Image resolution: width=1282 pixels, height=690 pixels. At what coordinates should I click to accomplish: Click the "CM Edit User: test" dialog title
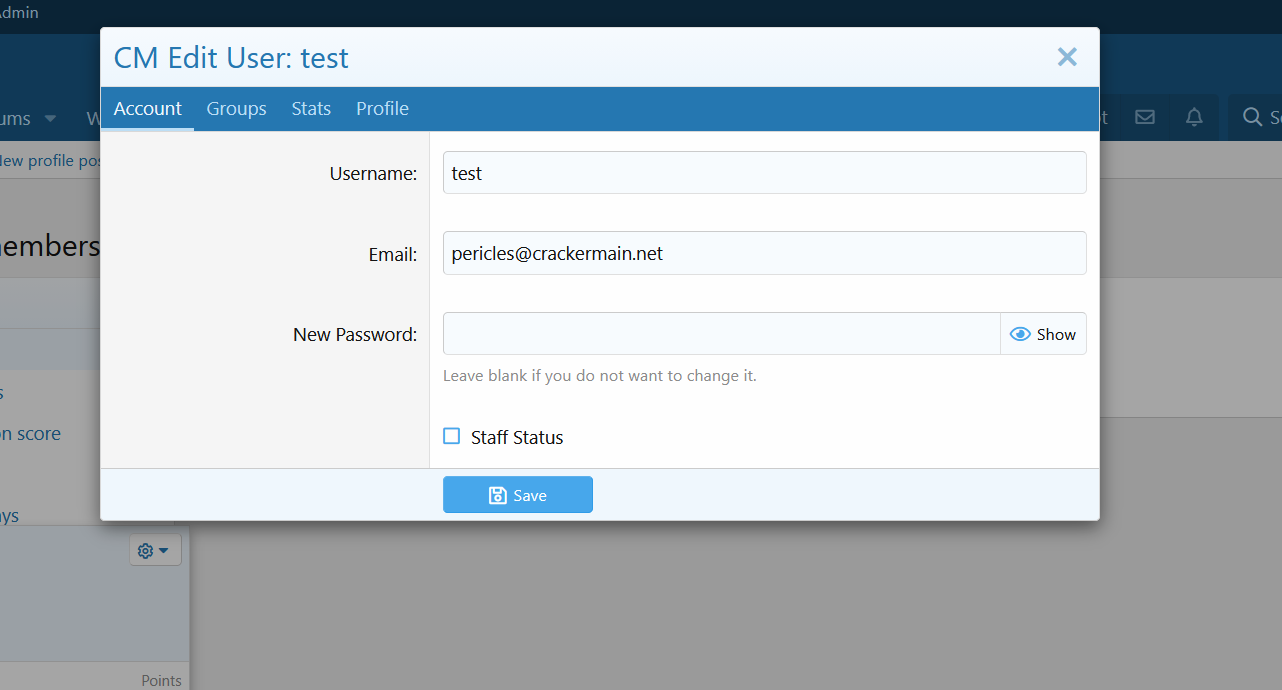tap(231, 57)
